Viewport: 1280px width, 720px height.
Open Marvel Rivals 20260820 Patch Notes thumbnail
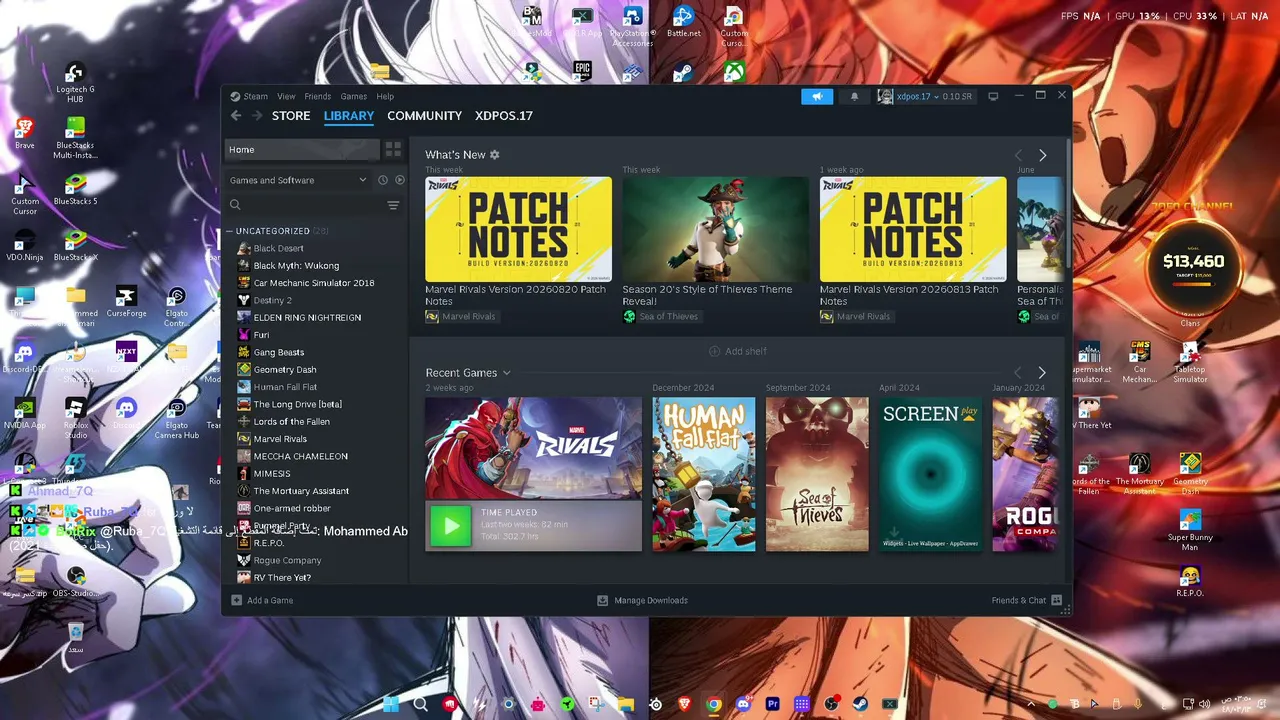(518, 229)
